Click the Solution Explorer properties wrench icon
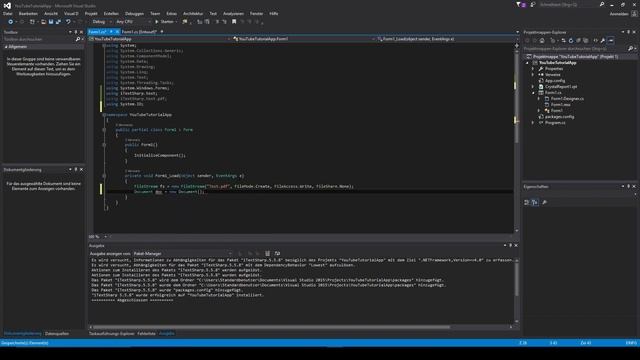This screenshot has height=360, width=640. click(603, 40)
